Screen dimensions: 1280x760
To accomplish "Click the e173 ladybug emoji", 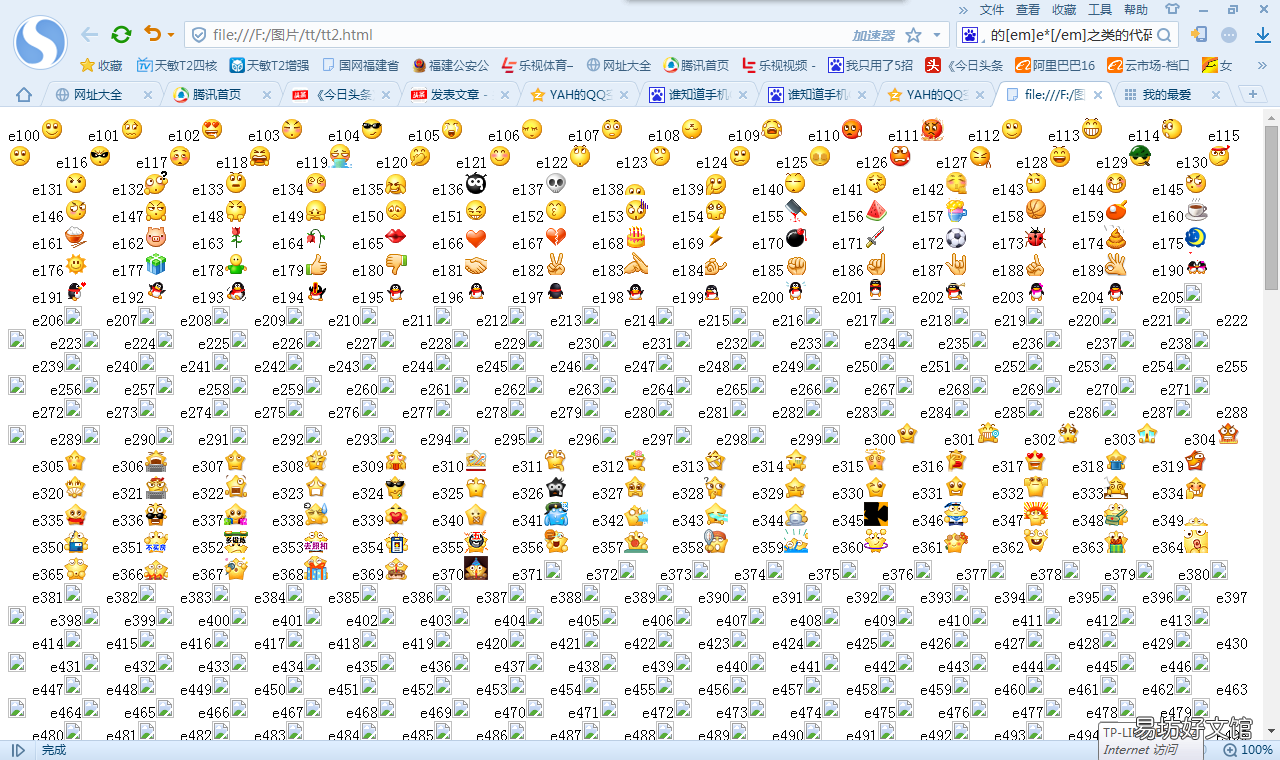I will (x=1035, y=238).
